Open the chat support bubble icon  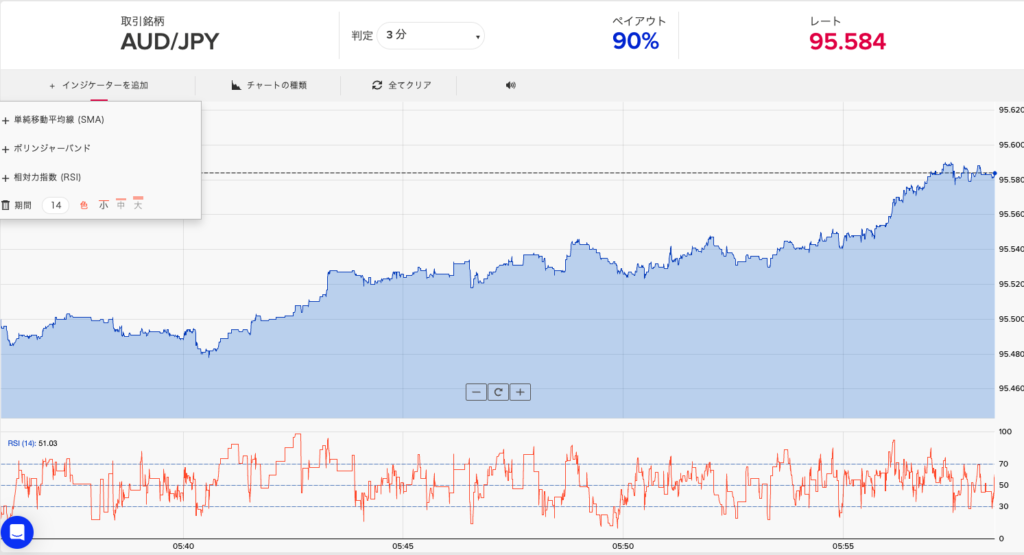[x=17, y=532]
